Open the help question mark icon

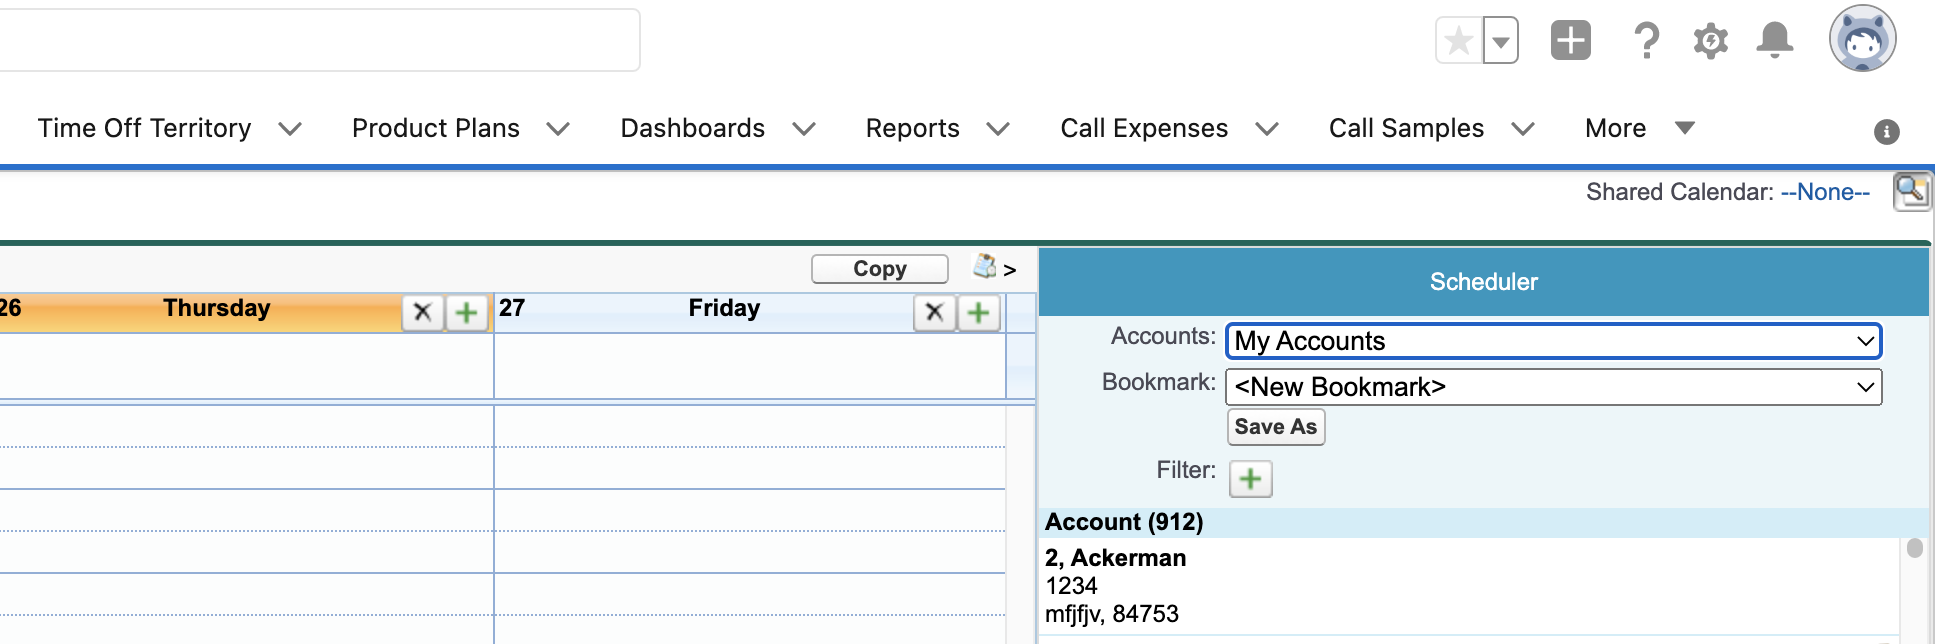(1645, 41)
